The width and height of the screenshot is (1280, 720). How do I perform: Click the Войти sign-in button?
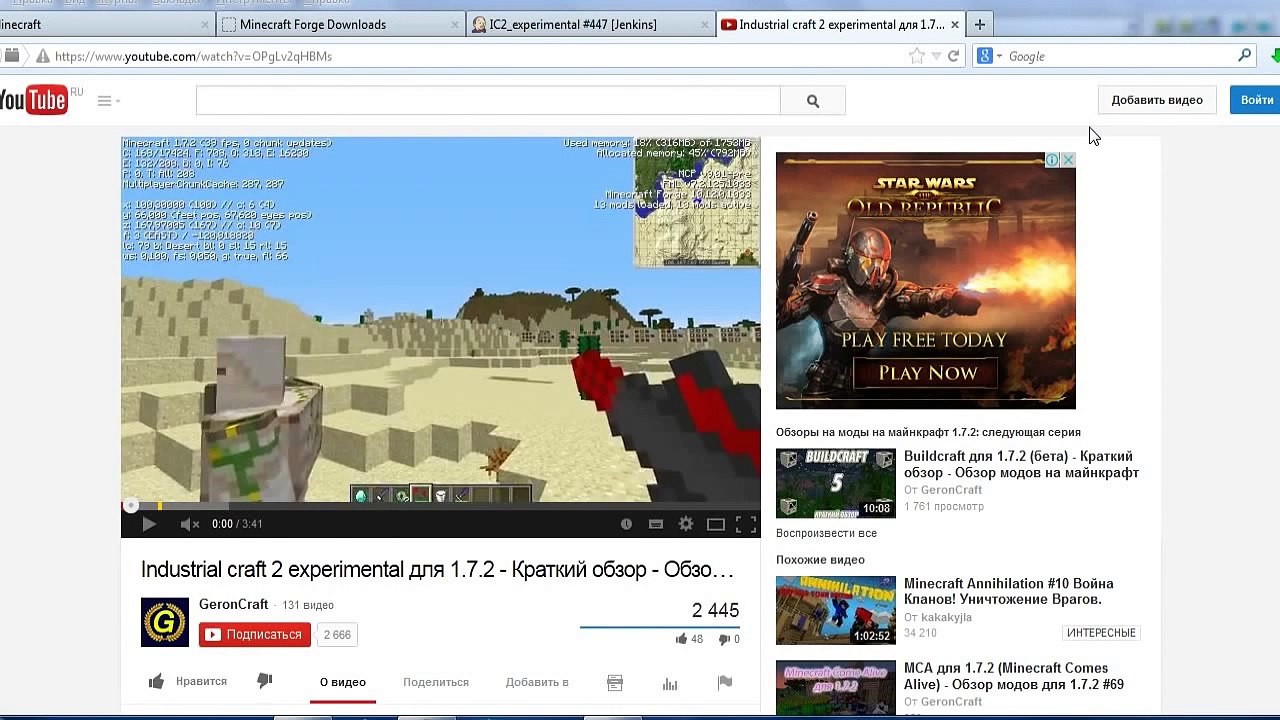click(1256, 100)
